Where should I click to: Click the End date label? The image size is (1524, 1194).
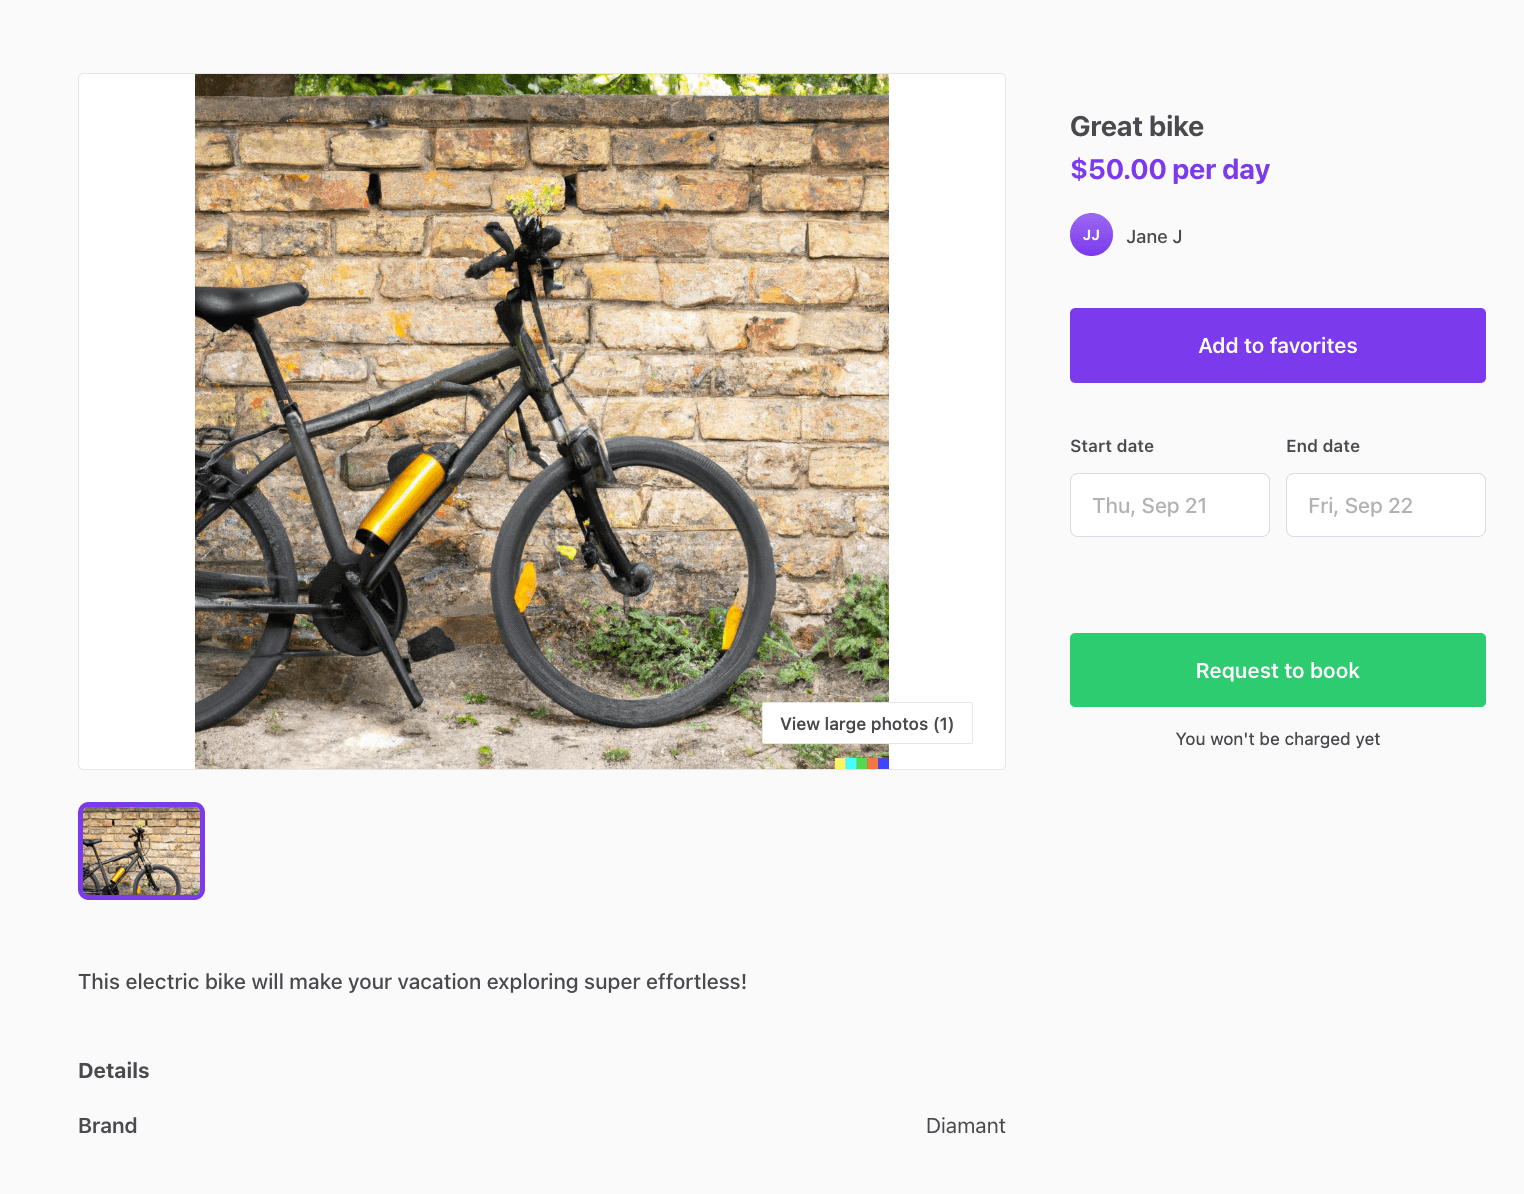(1322, 446)
